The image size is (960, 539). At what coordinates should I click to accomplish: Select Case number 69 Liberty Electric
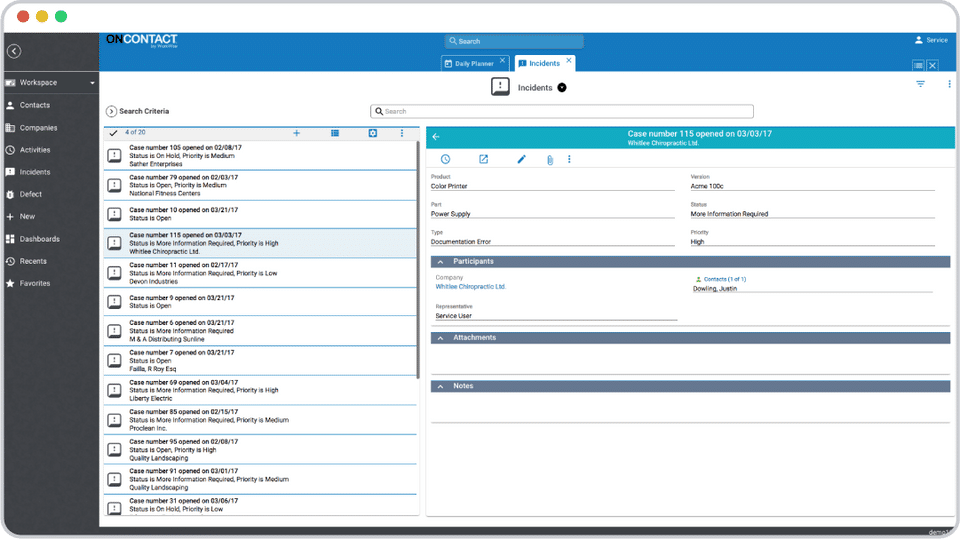[x=260, y=390]
